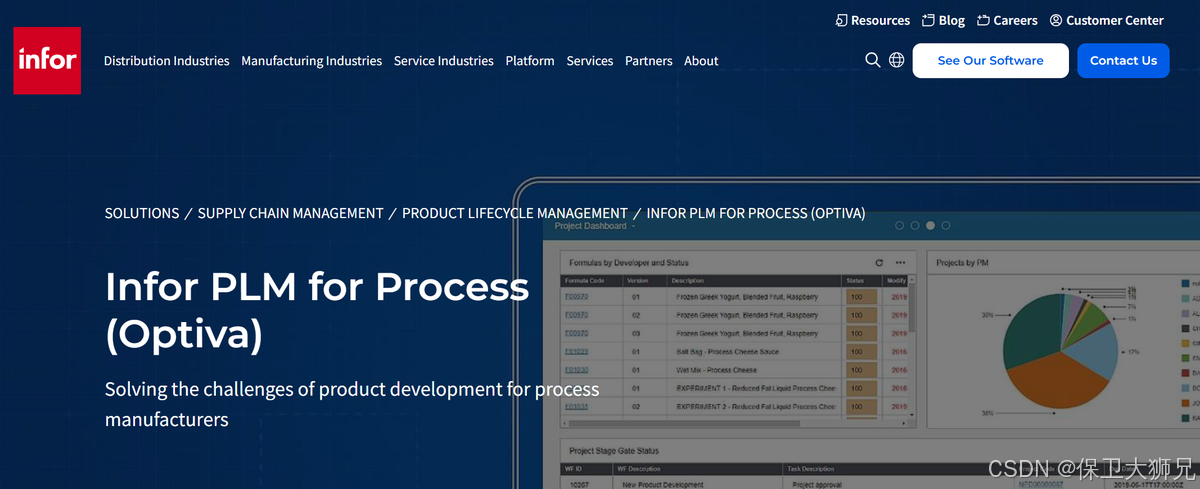Click the Modify column header
The width and height of the screenshot is (1200, 489).
pos(896,281)
